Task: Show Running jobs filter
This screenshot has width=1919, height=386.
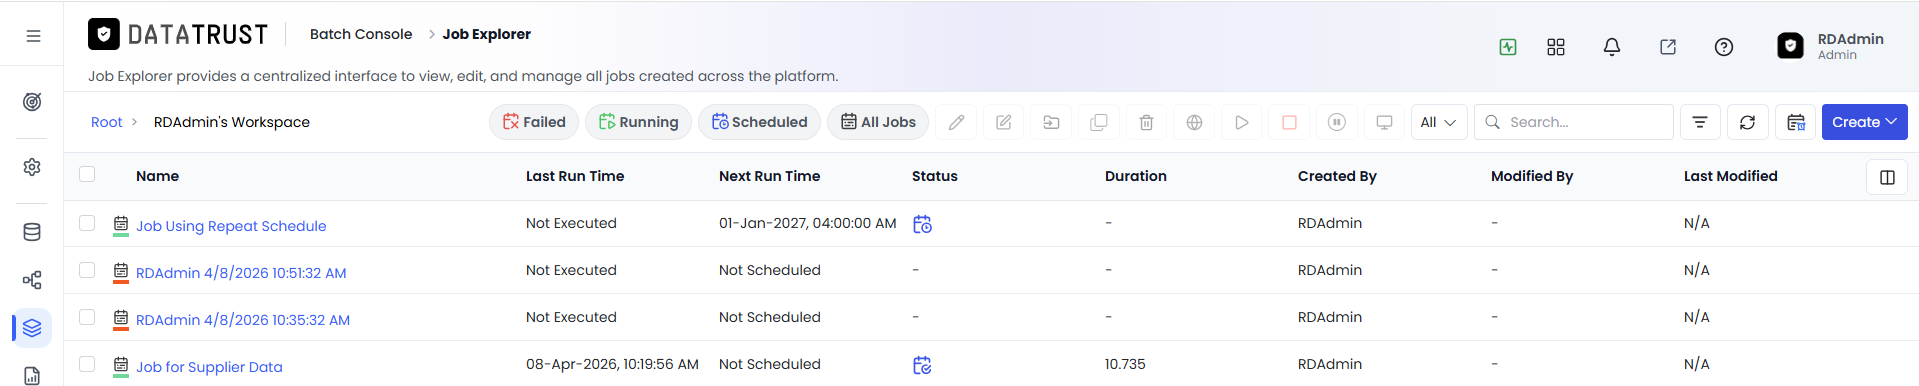Action: (638, 122)
